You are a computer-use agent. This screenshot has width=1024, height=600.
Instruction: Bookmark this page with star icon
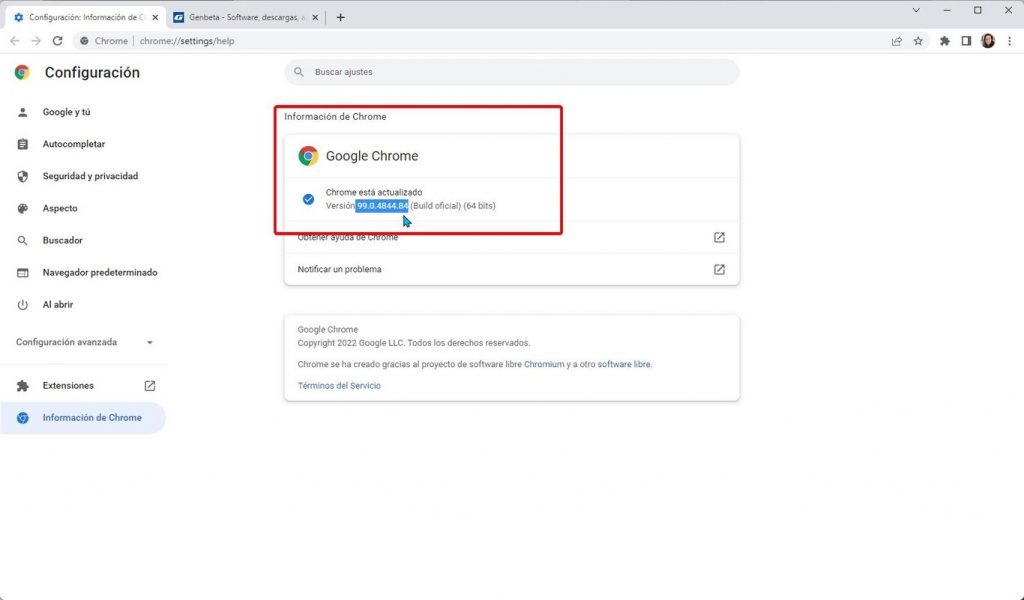coord(918,41)
